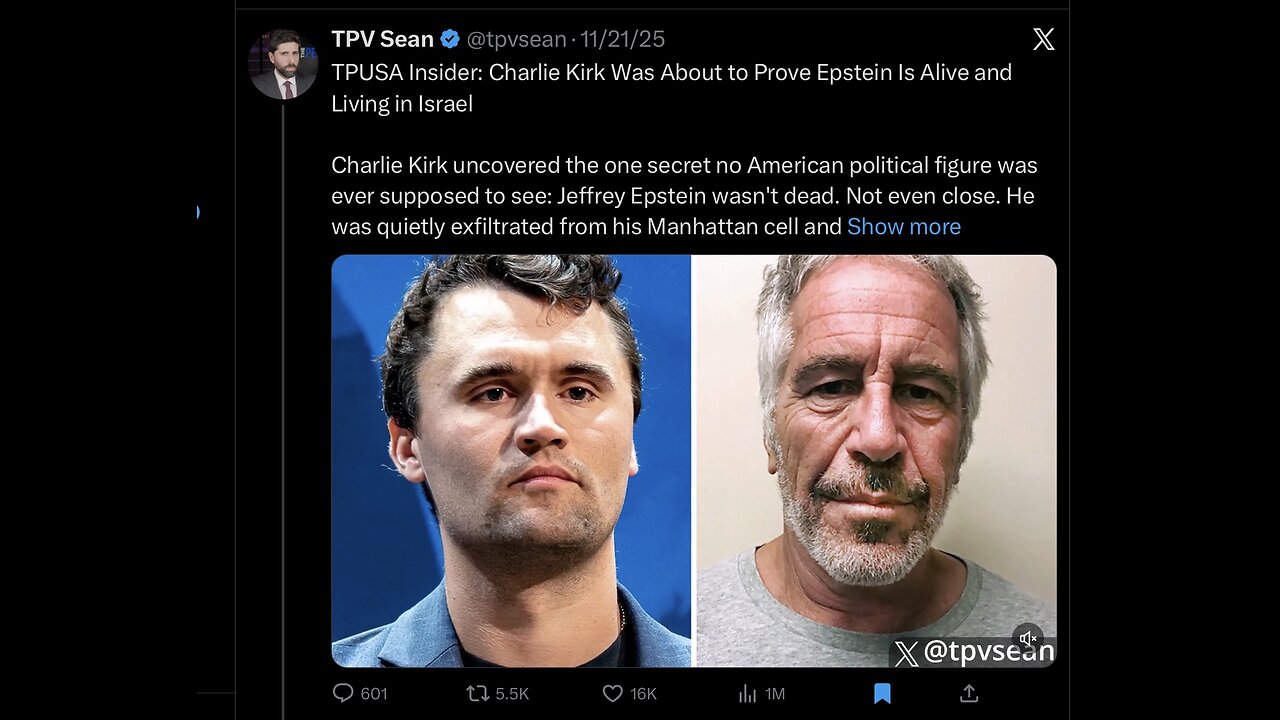Open view analytics bar chart icon

pyautogui.click(x=747, y=693)
